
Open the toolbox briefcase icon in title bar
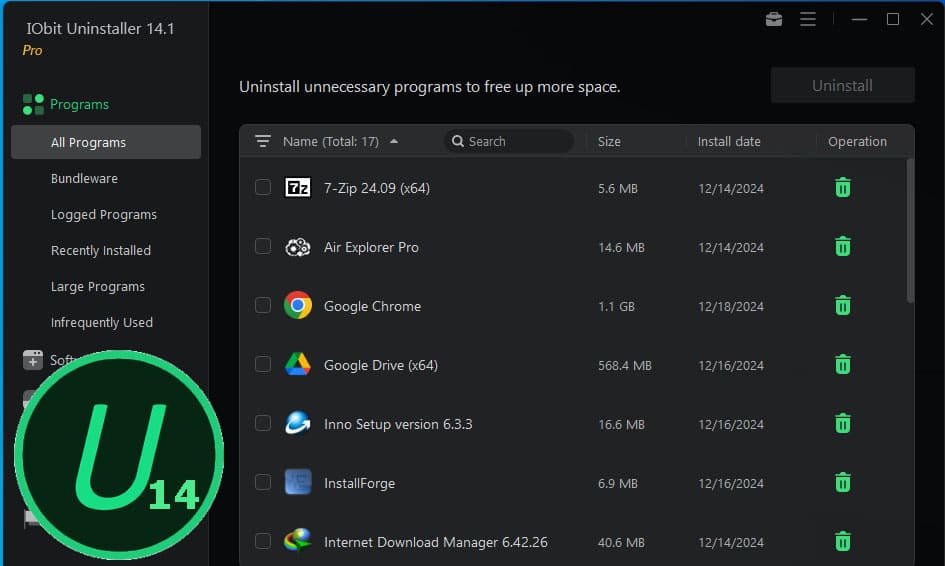point(774,19)
